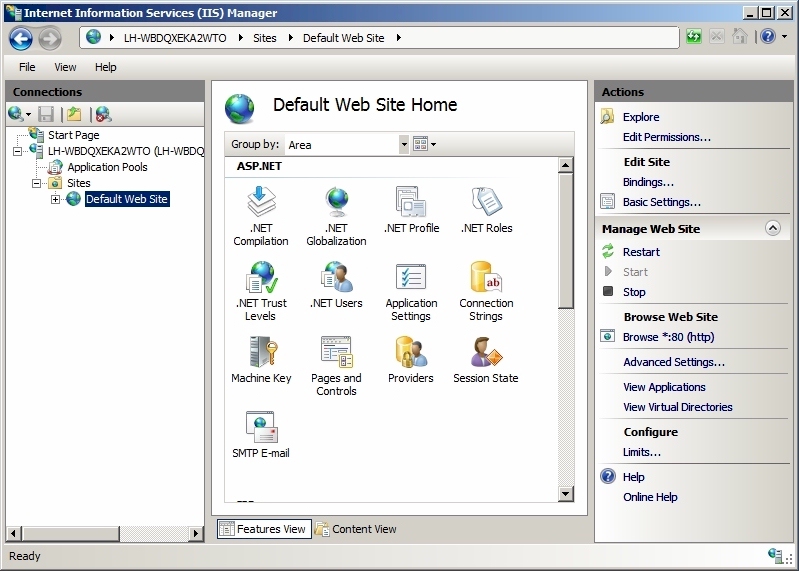Viewport: 799px width, 571px height.
Task: Open the Connection Strings feature
Action: (486, 291)
